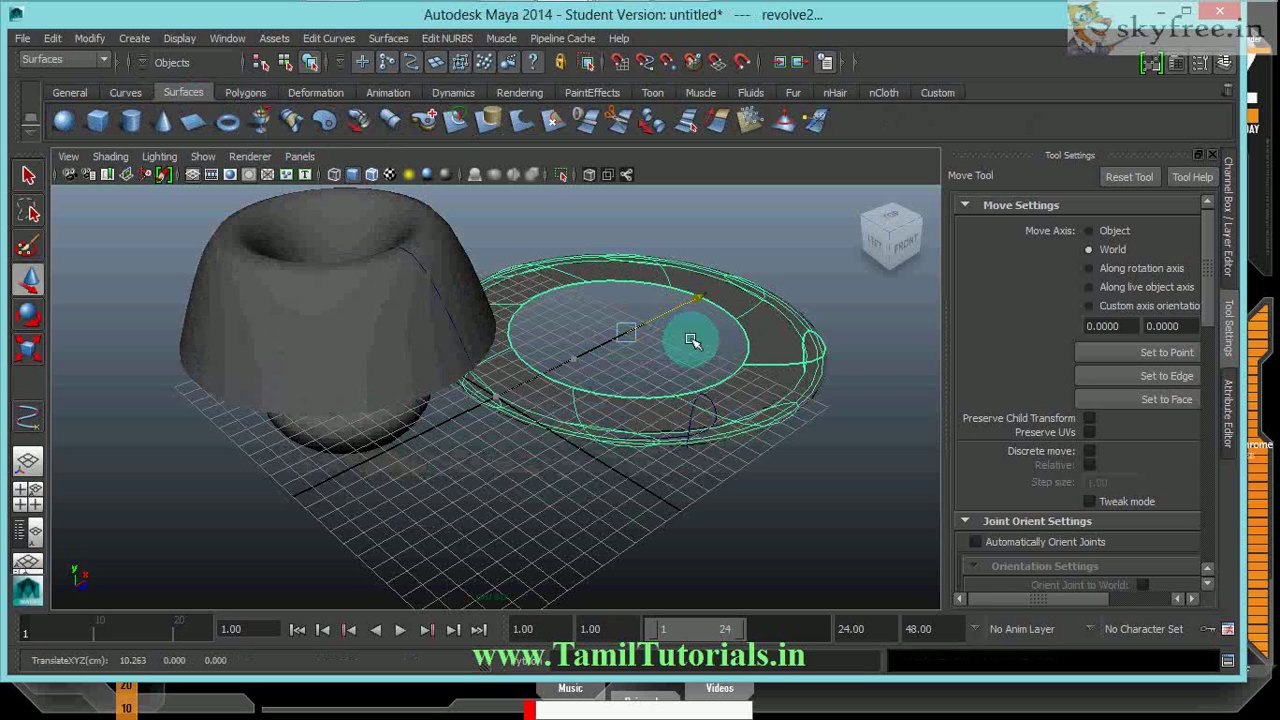Enable use all lights icon
Viewport: 1280px width, 720px height.
click(408, 175)
